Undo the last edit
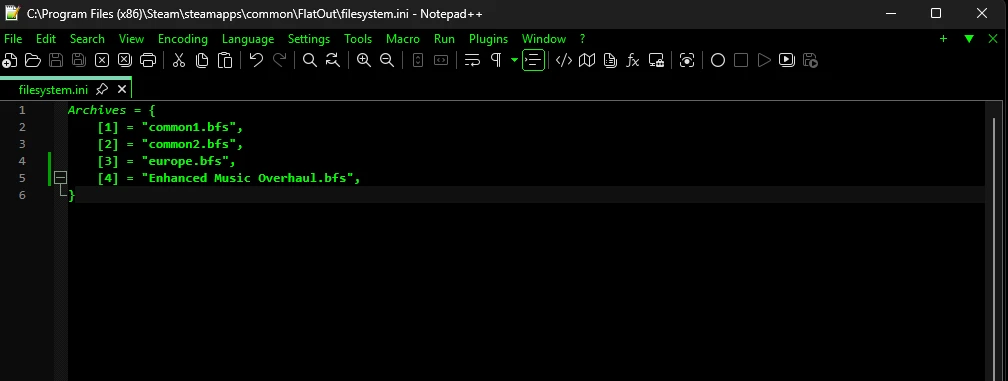 click(x=256, y=60)
